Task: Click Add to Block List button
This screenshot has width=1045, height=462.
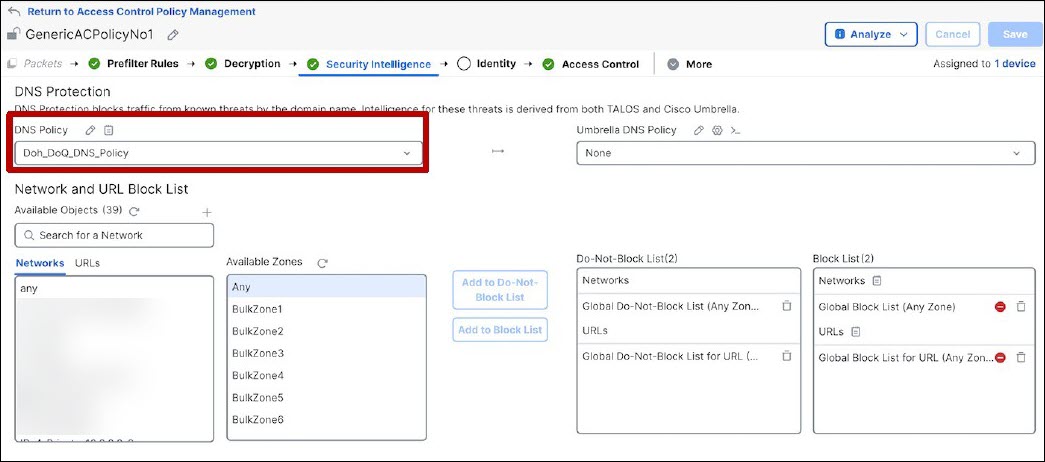Action: [x=500, y=330]
